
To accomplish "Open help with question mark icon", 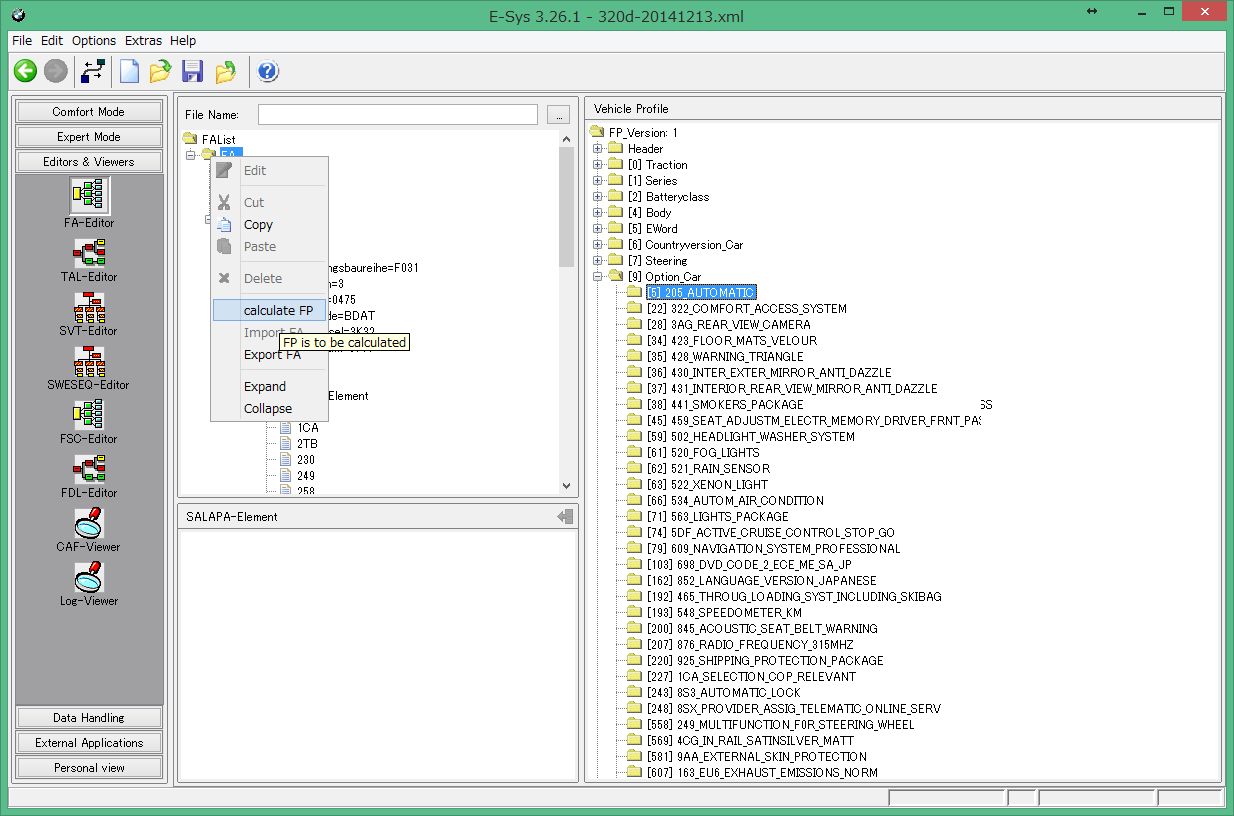I will click(x=268, y=71).
